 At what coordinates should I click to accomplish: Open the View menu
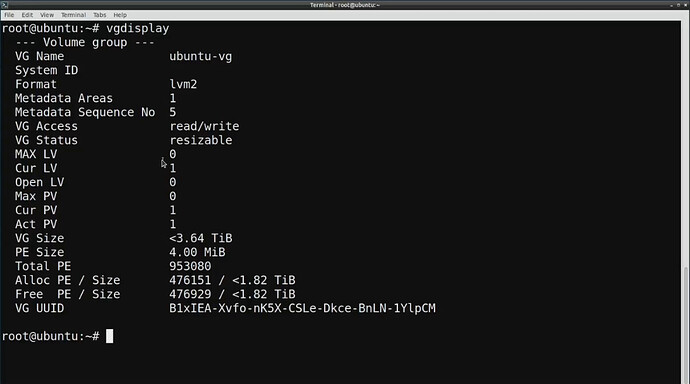click(x=47, y=15)
